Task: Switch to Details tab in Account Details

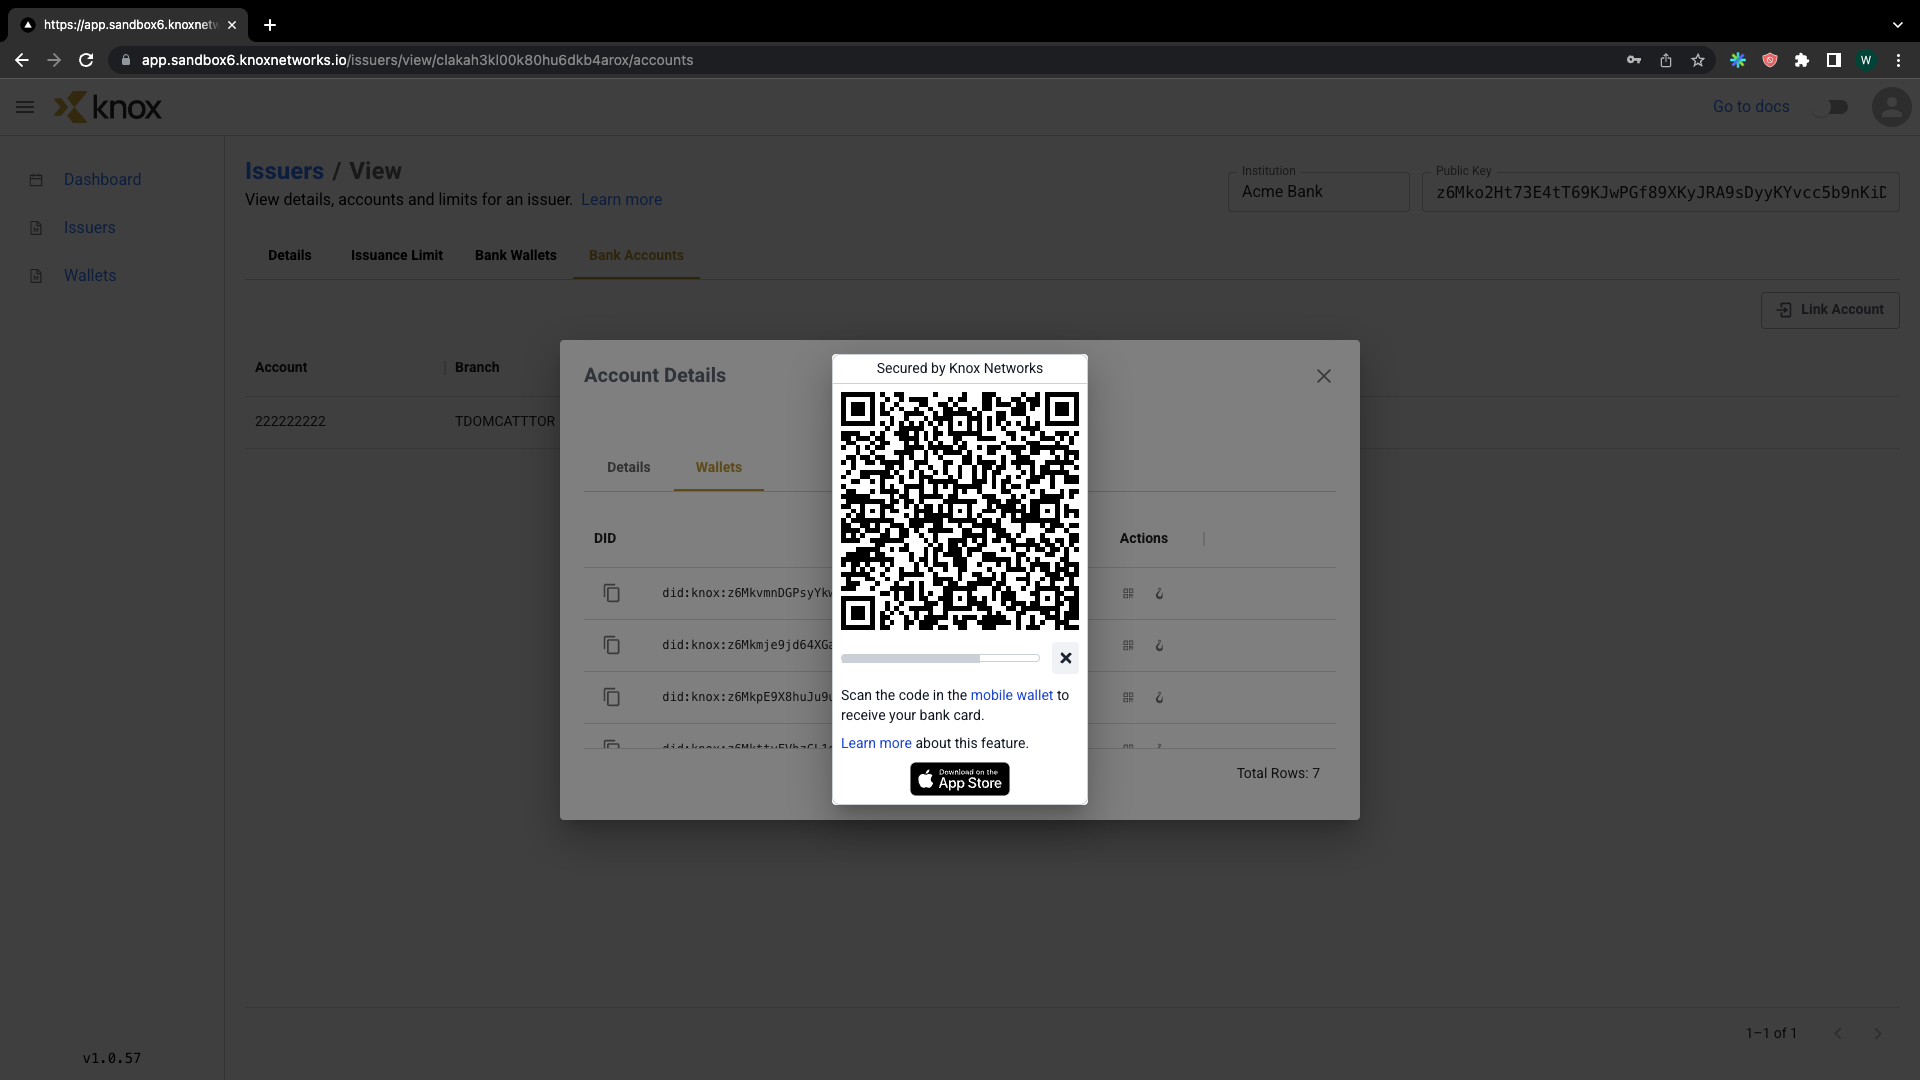Action: [629, 468]
